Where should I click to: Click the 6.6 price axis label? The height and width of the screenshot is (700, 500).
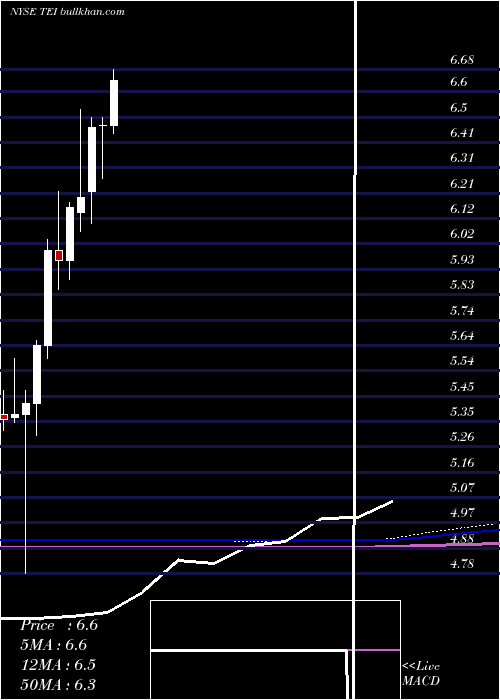(458, 82)
